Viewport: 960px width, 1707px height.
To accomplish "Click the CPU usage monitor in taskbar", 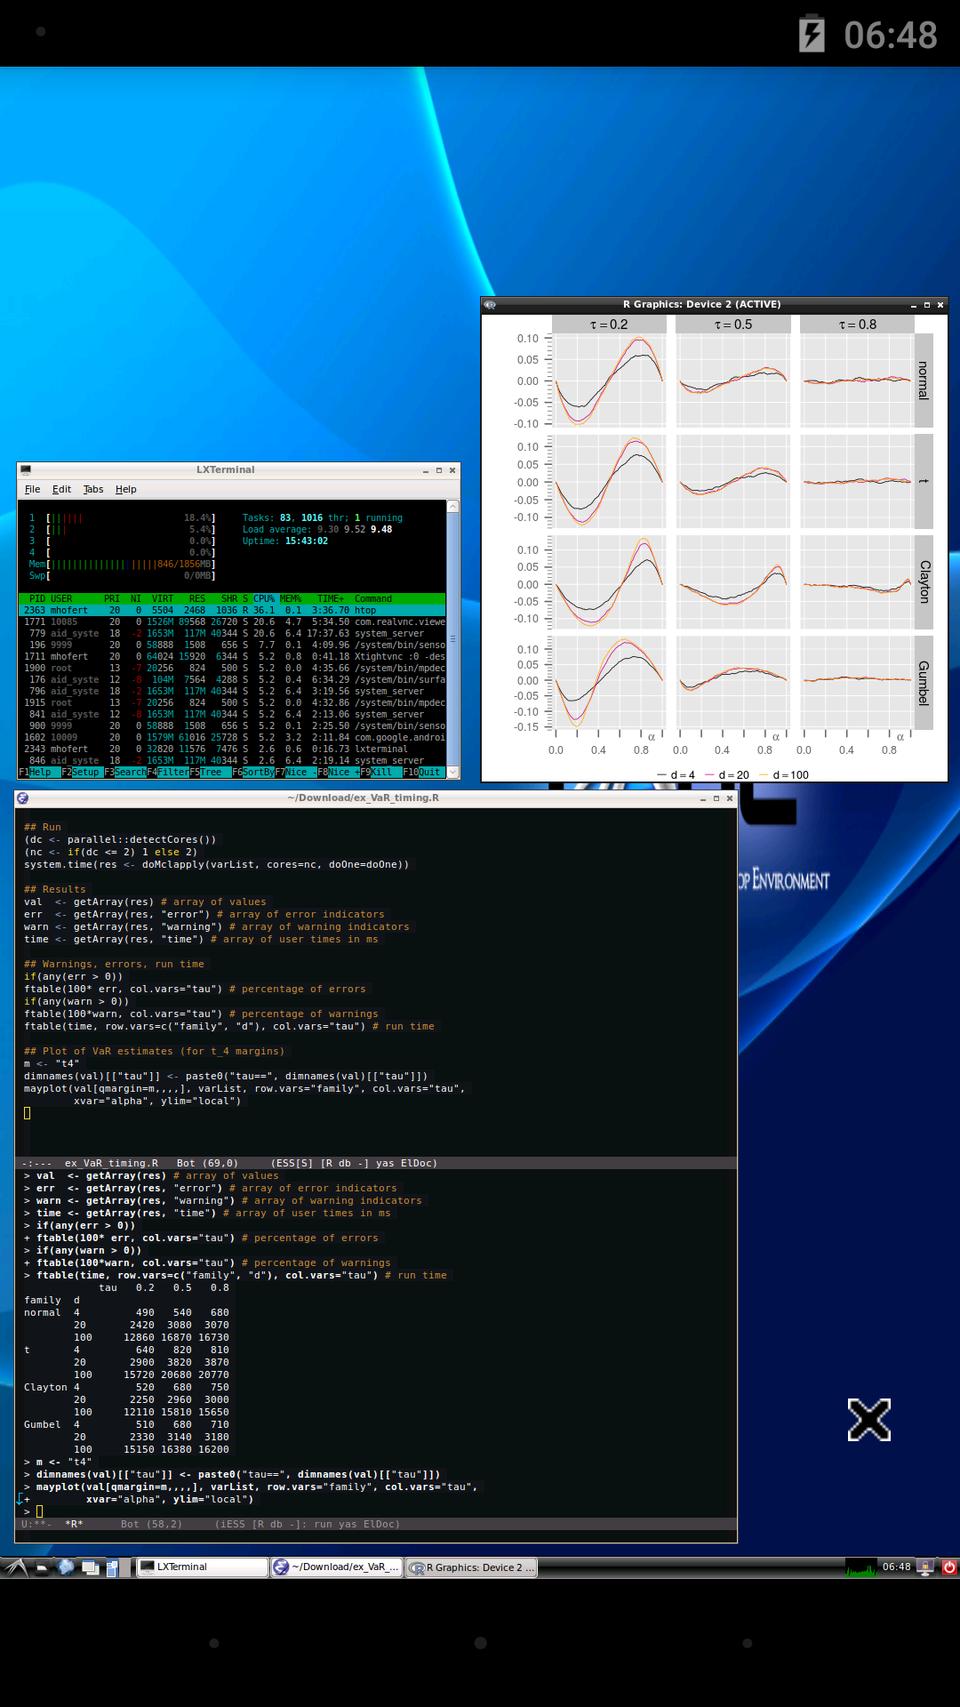I will pos(860,1567).
